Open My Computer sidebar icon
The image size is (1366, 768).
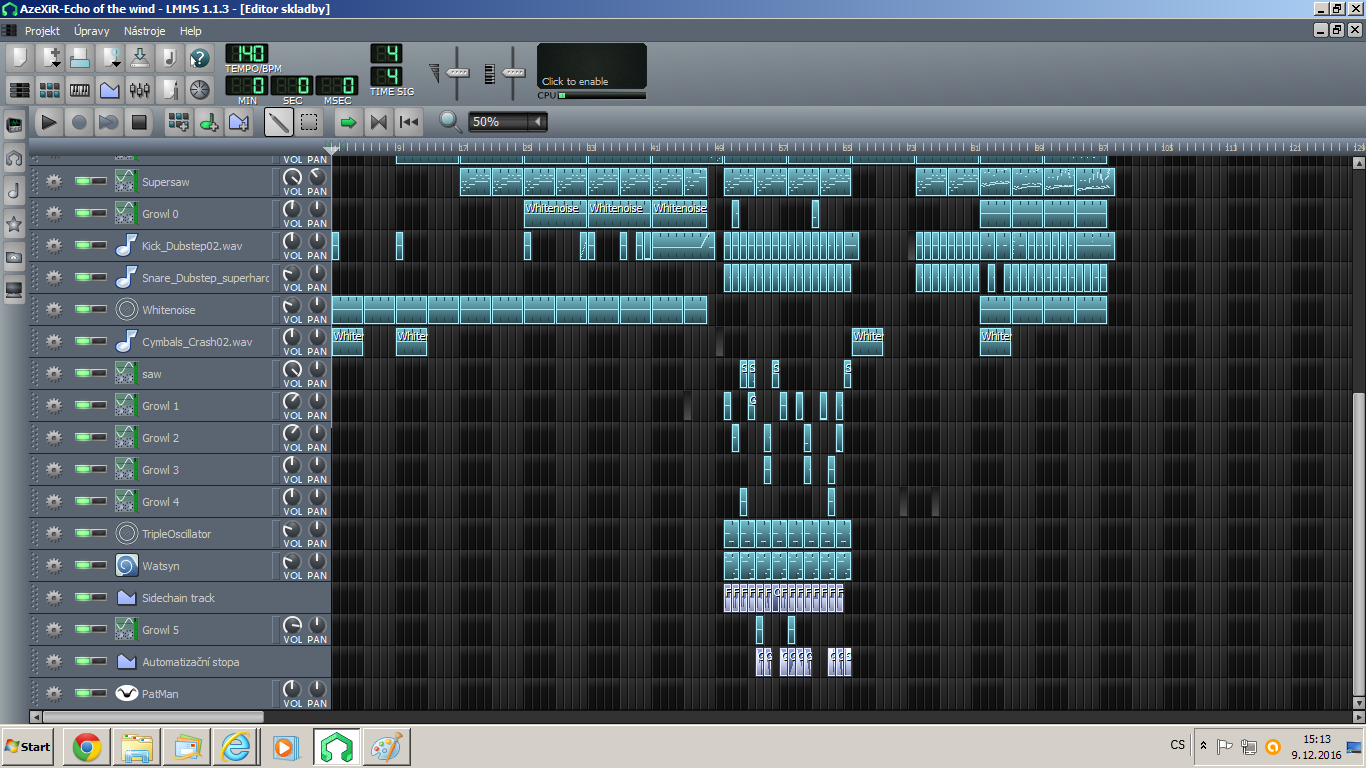click(x=14, y=290)
